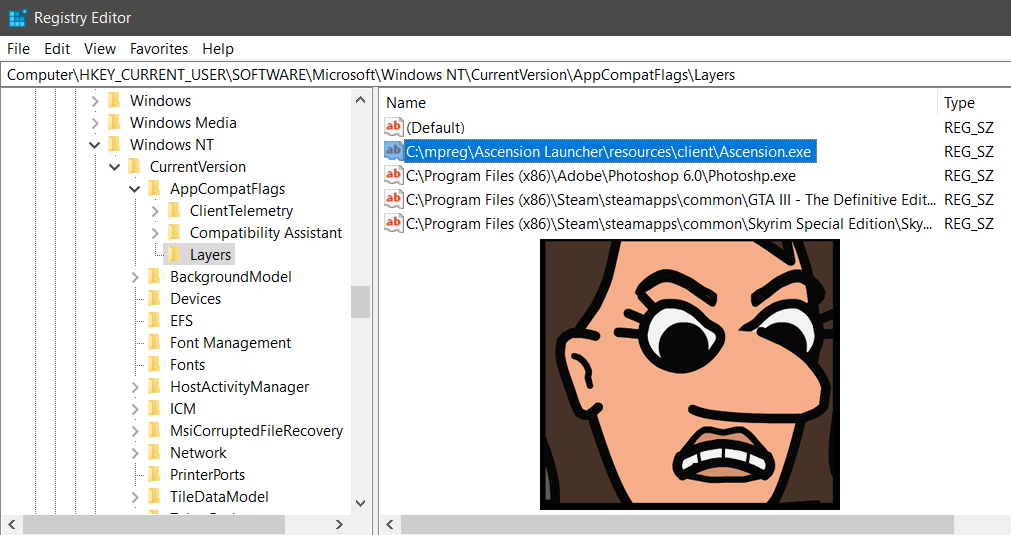The image size is (1011, 535).
Task: Expand the Network key
Action: (x=135, y=453)
